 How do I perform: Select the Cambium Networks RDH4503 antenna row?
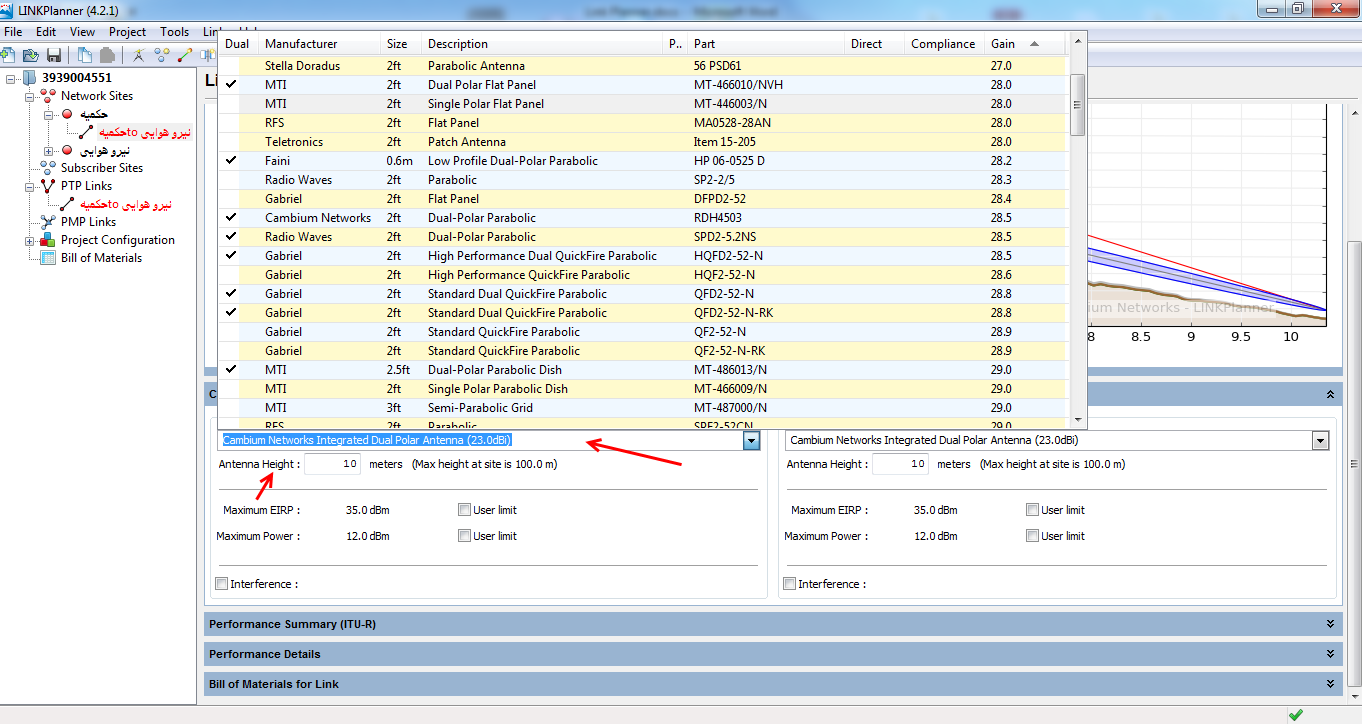(x=644, y=218)
